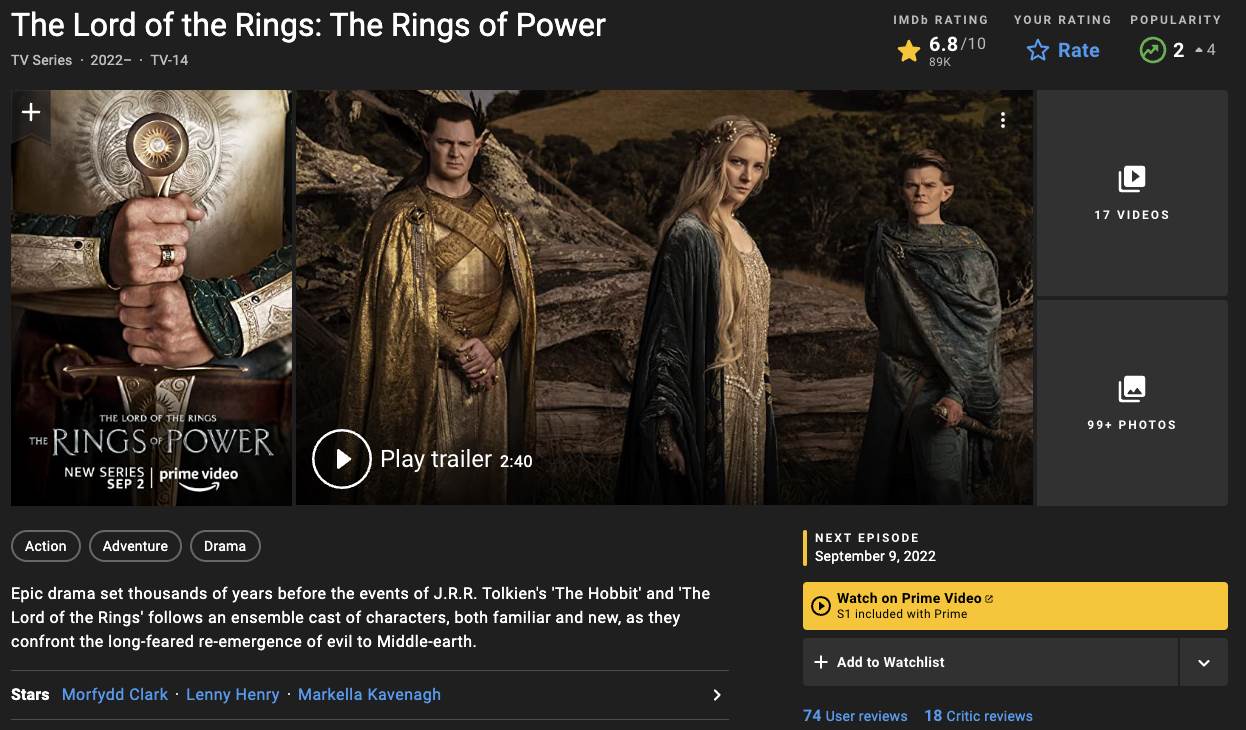Expand the Stars row chevron
This screenshot has width=1246, height=730.
[717, 695]
